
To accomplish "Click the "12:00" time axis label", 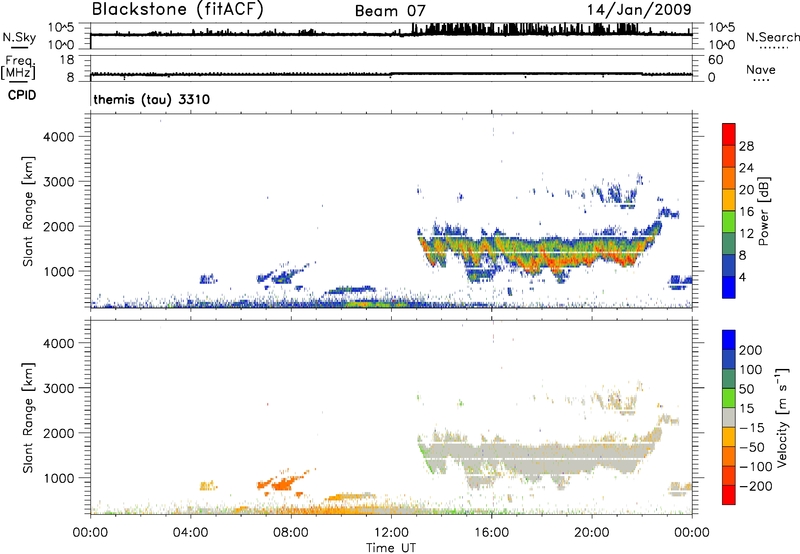I will [391, 532].
